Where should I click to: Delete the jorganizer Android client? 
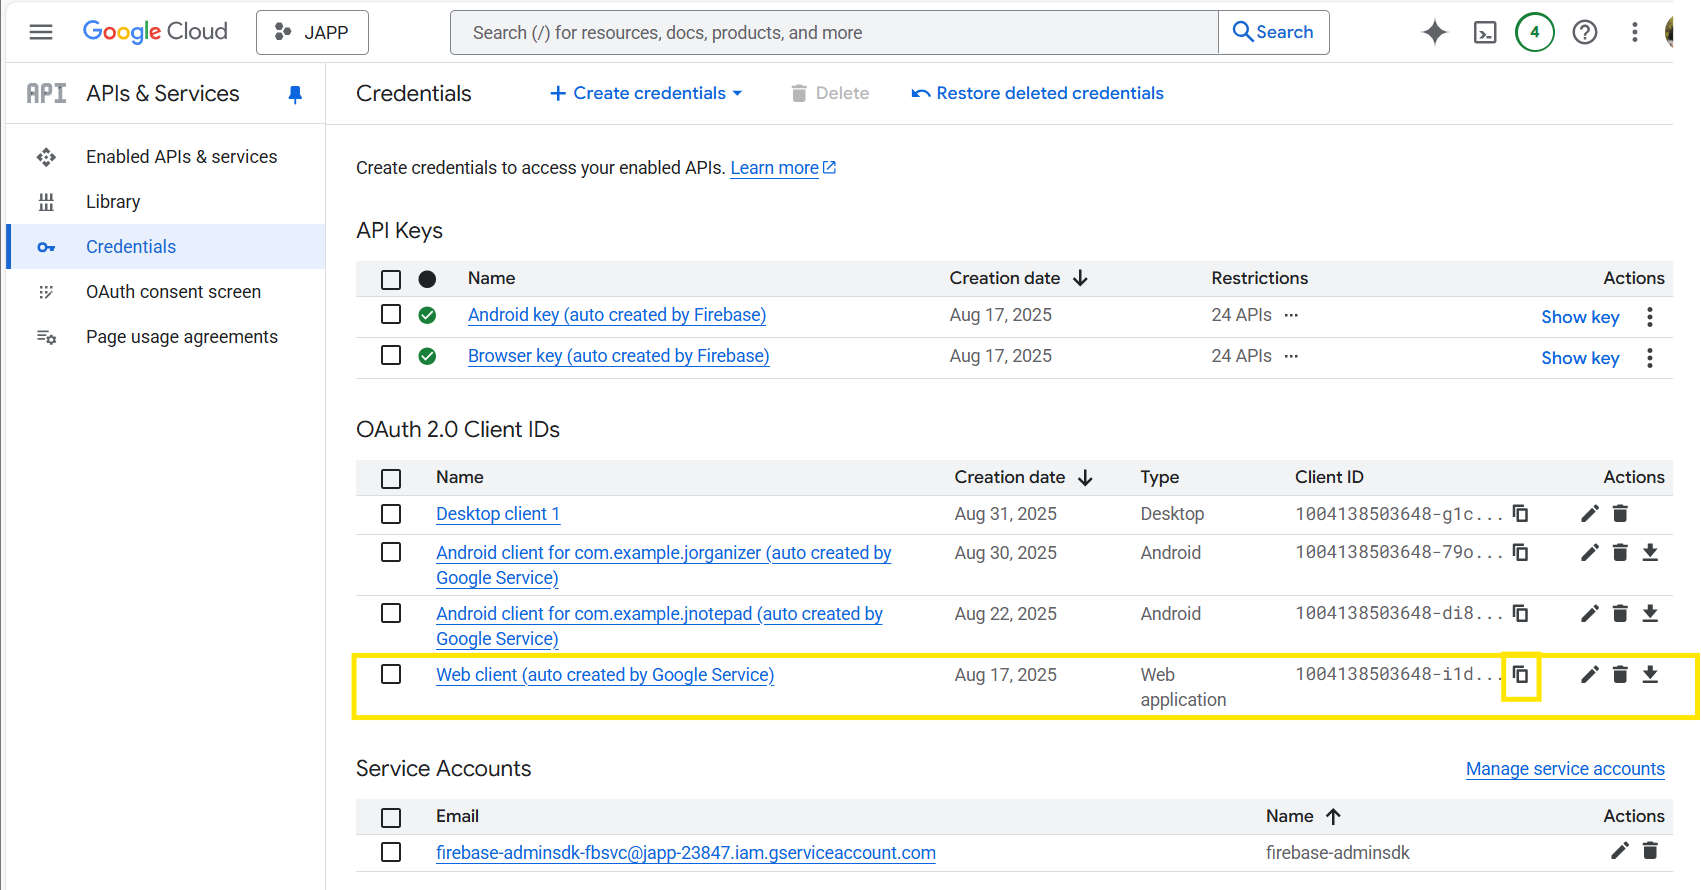1620,553
